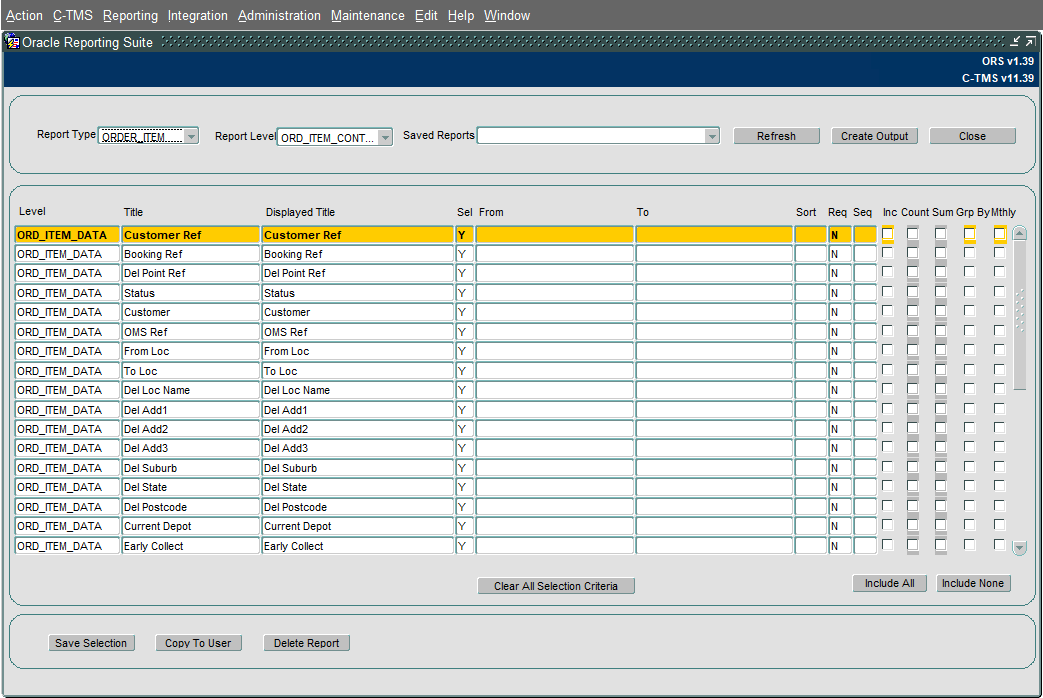Click the Create Output button
This screenshot has height=698, width=1043.
(x=874, y=136)
